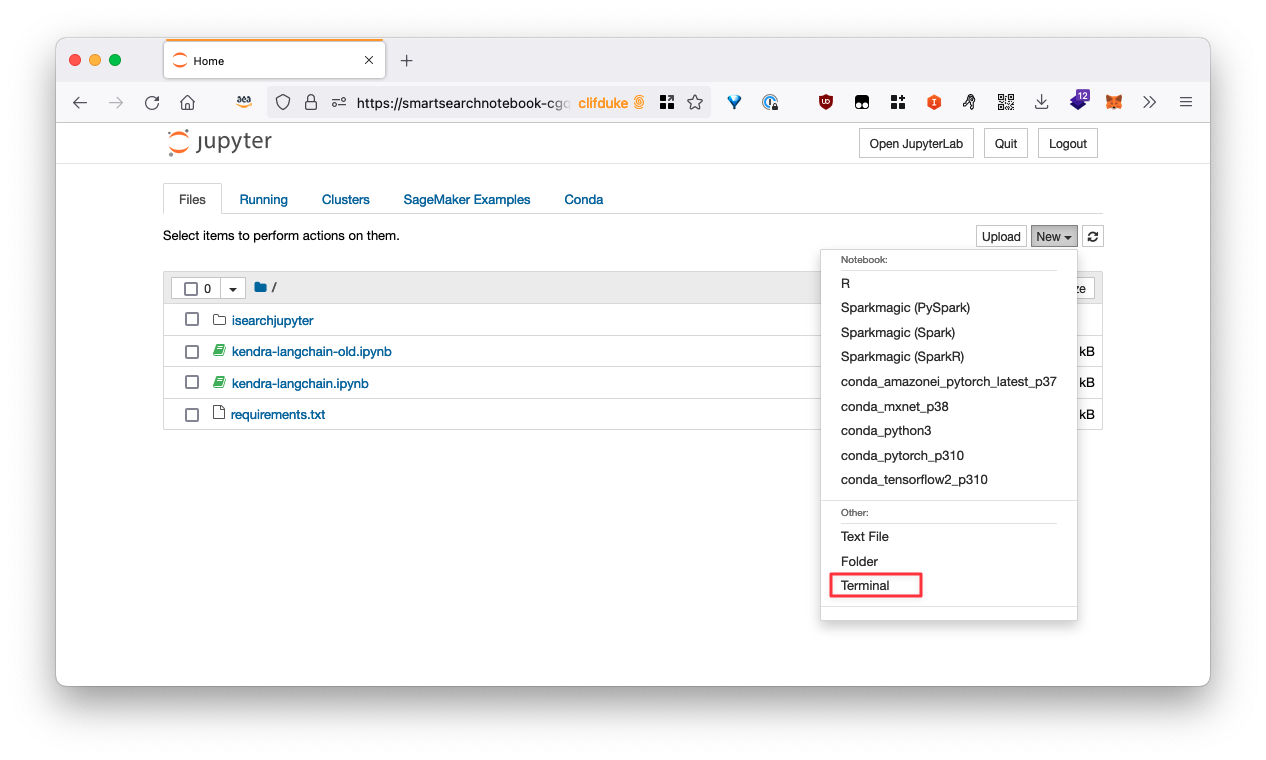Click the Open JupyterLab button
The image size is (1266, 760).
(916, 144)
